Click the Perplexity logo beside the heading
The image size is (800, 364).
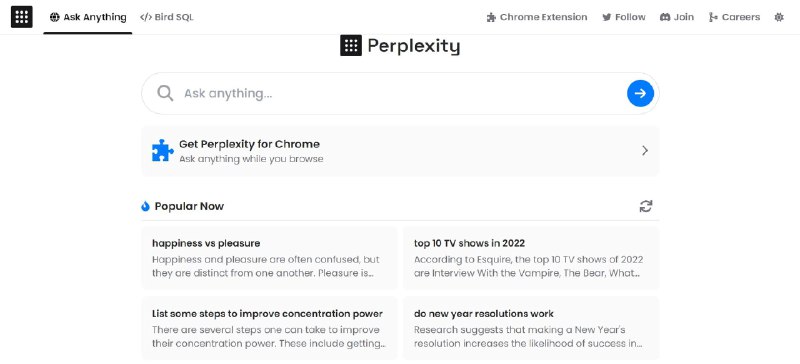[351, 46]
